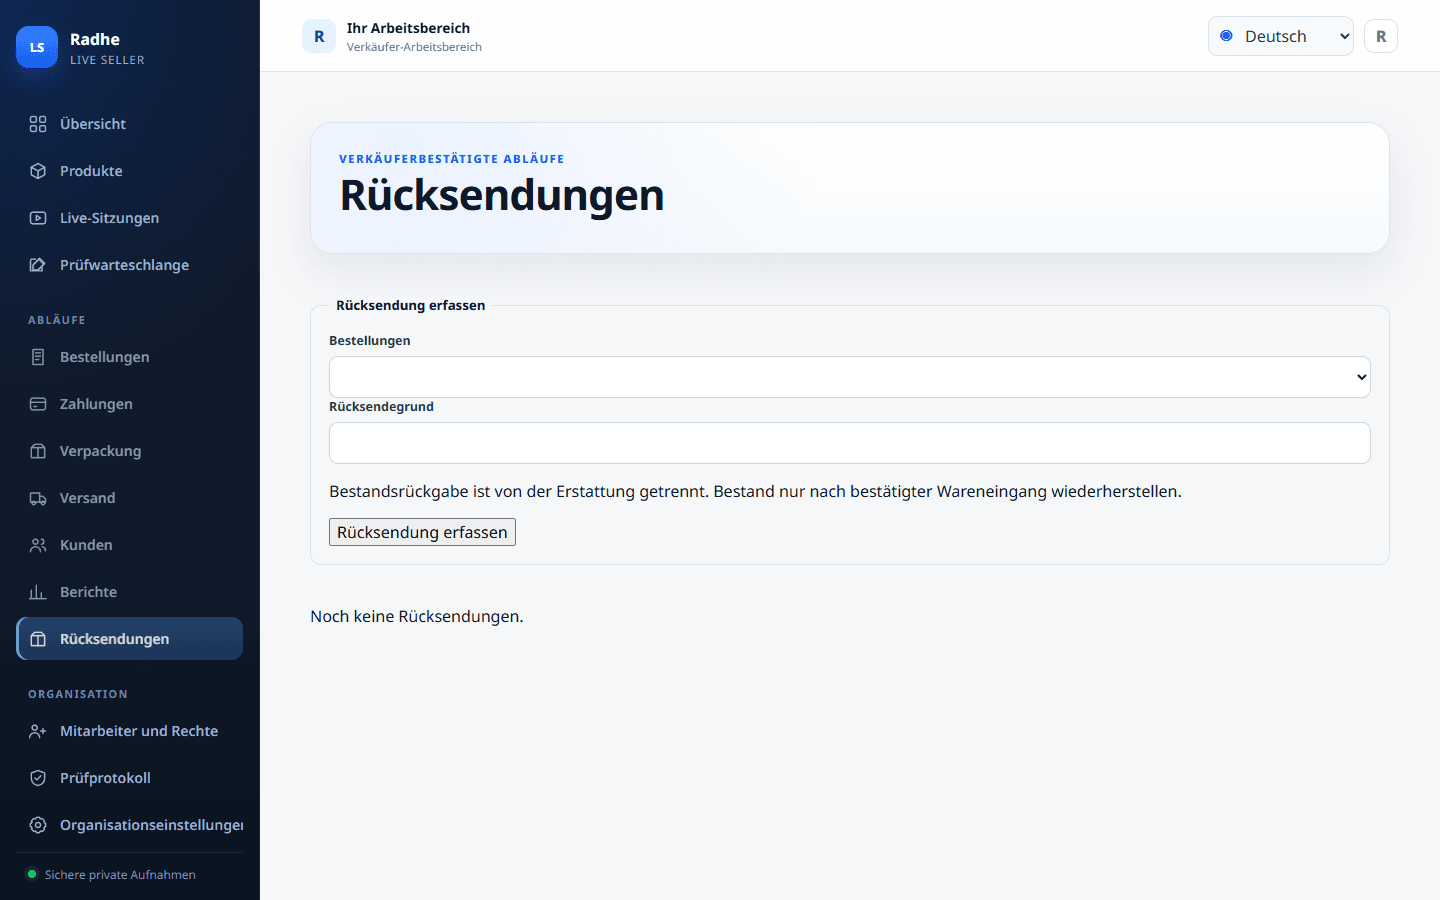Image resolution: width=1440 pixels, height=900 pixels.
Task: Navigate to Prüfwarteschlange
Action: point(130,265)
